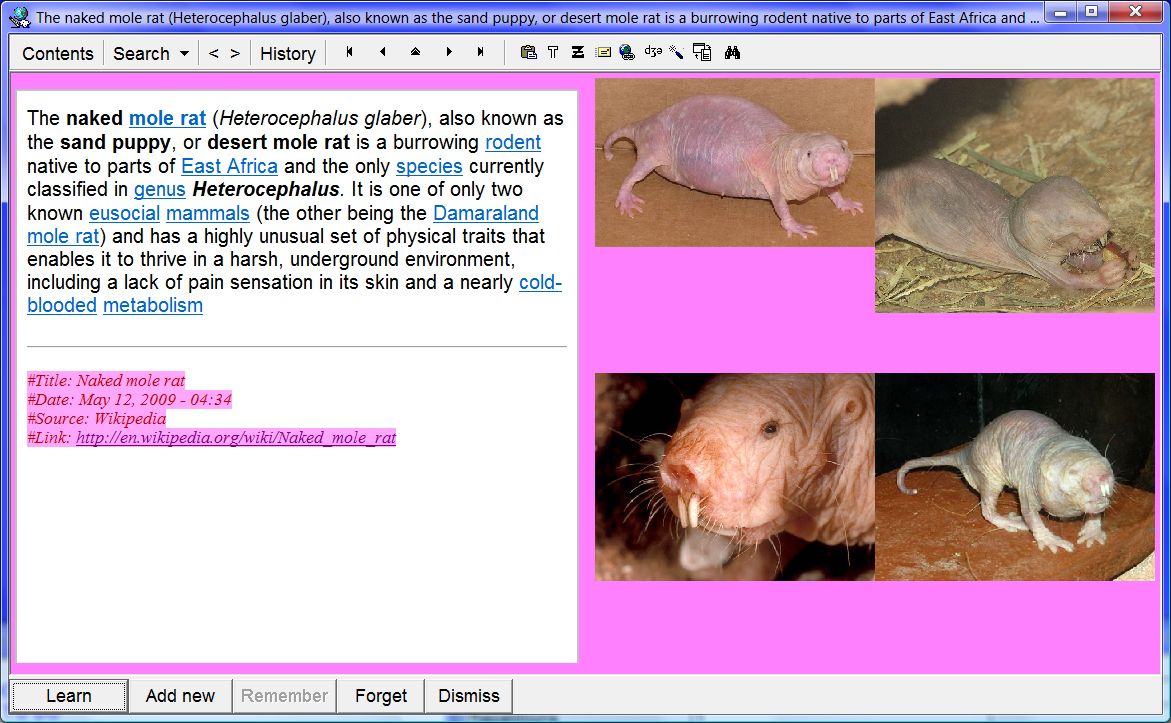
Task: Click the globe web toolbar icon
Action: 627,53
